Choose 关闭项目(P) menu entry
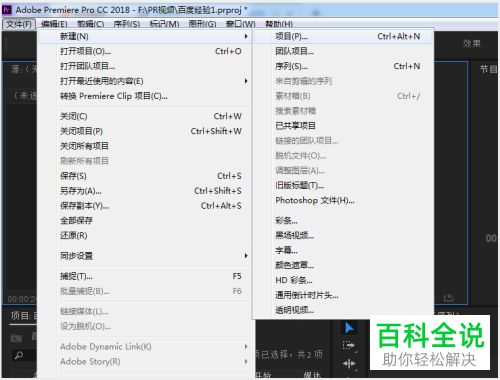 (145, 131)
